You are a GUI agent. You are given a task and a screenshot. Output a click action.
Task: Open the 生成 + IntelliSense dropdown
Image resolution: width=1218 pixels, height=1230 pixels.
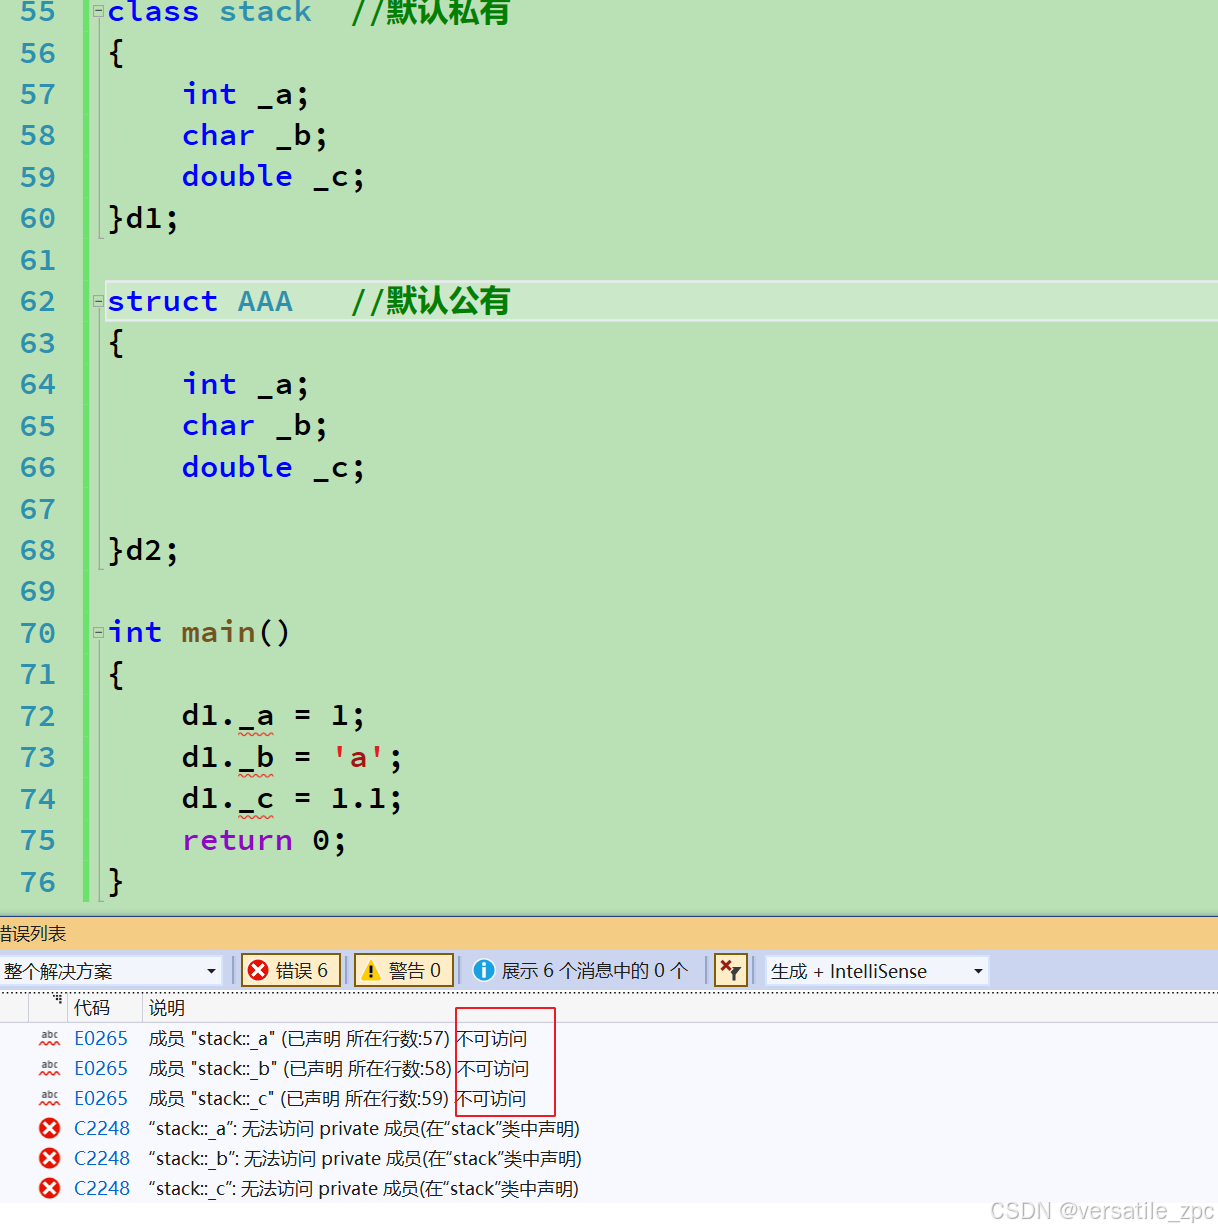point(877,971)
